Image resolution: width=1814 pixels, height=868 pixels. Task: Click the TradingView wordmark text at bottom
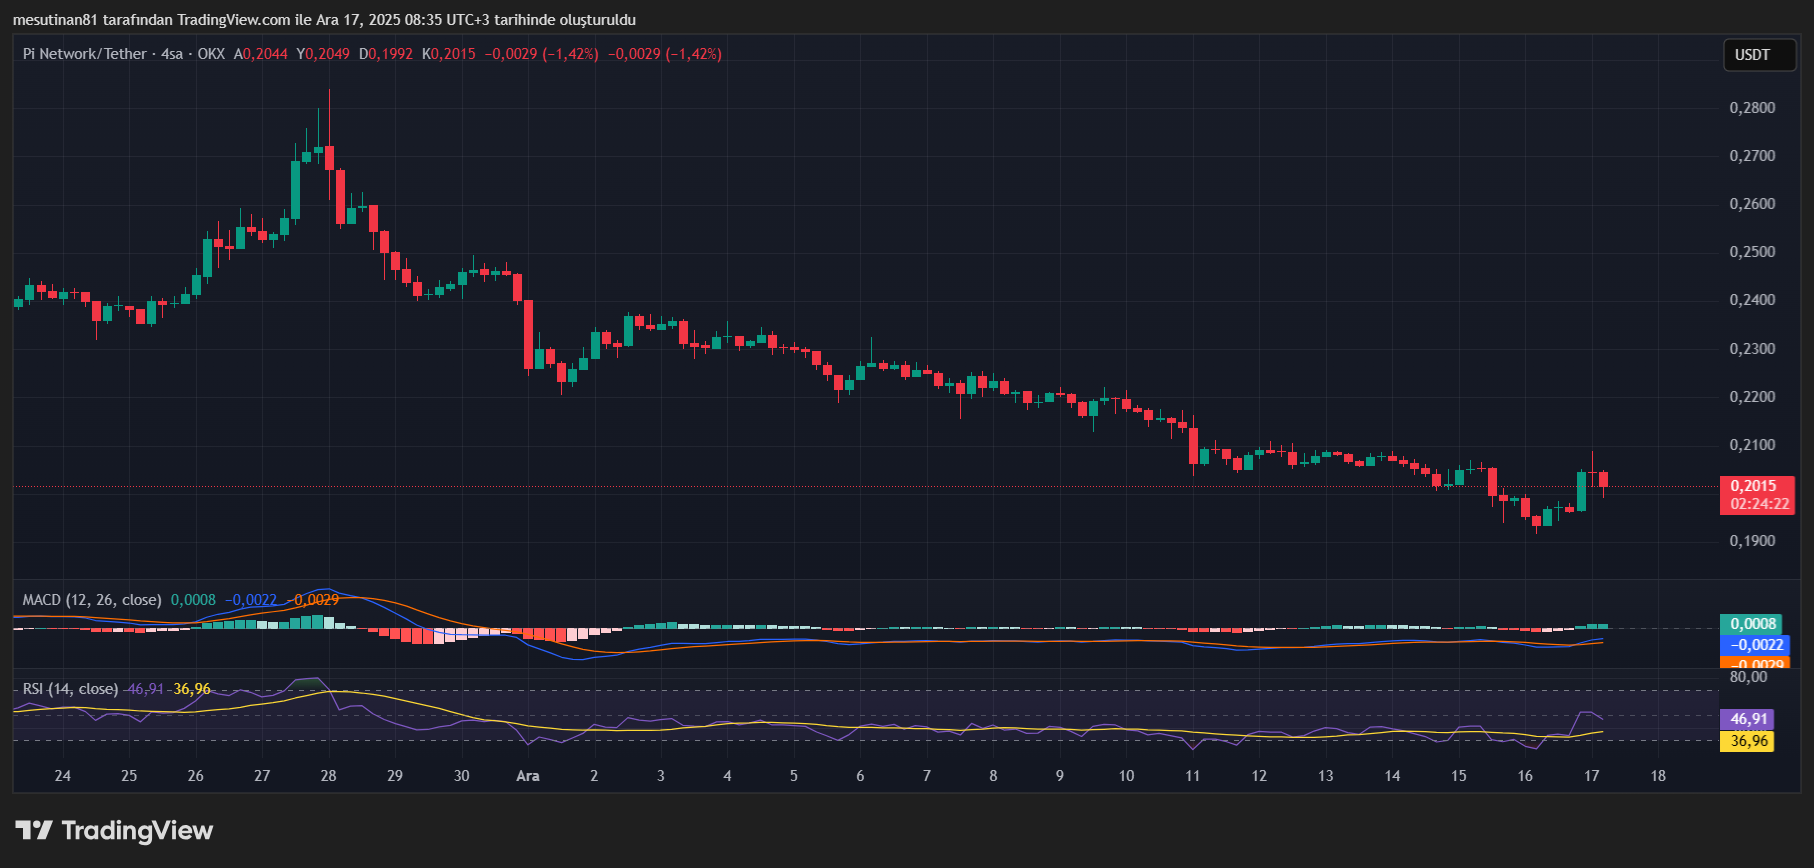(x=137, y=831)
